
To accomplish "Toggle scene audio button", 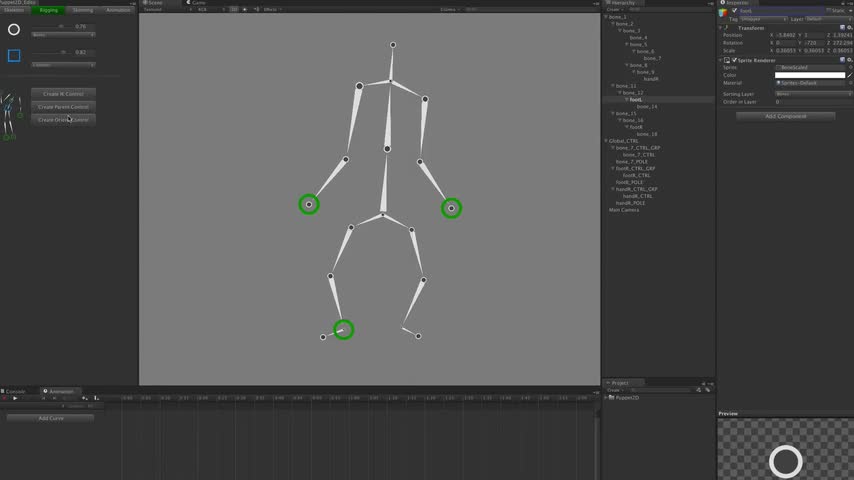I will [257, 10].
